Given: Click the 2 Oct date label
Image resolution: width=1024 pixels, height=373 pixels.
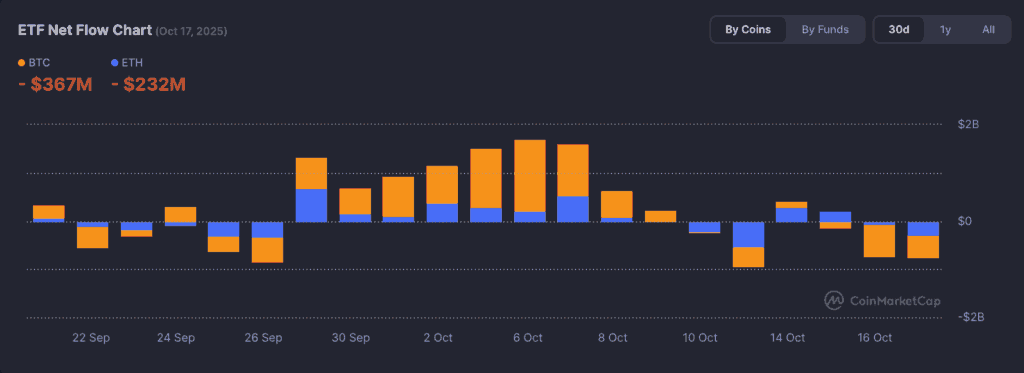Looking at the screenshot, I should 438,338.
